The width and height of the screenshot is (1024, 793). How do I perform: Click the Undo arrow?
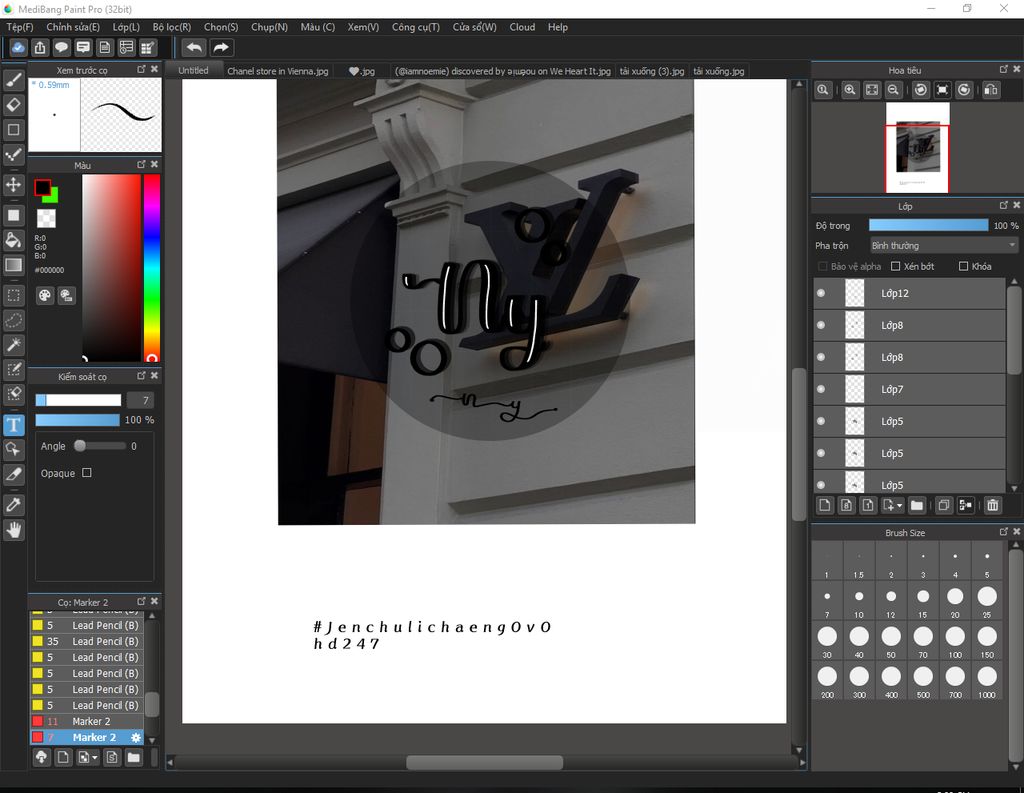point(194,48)
